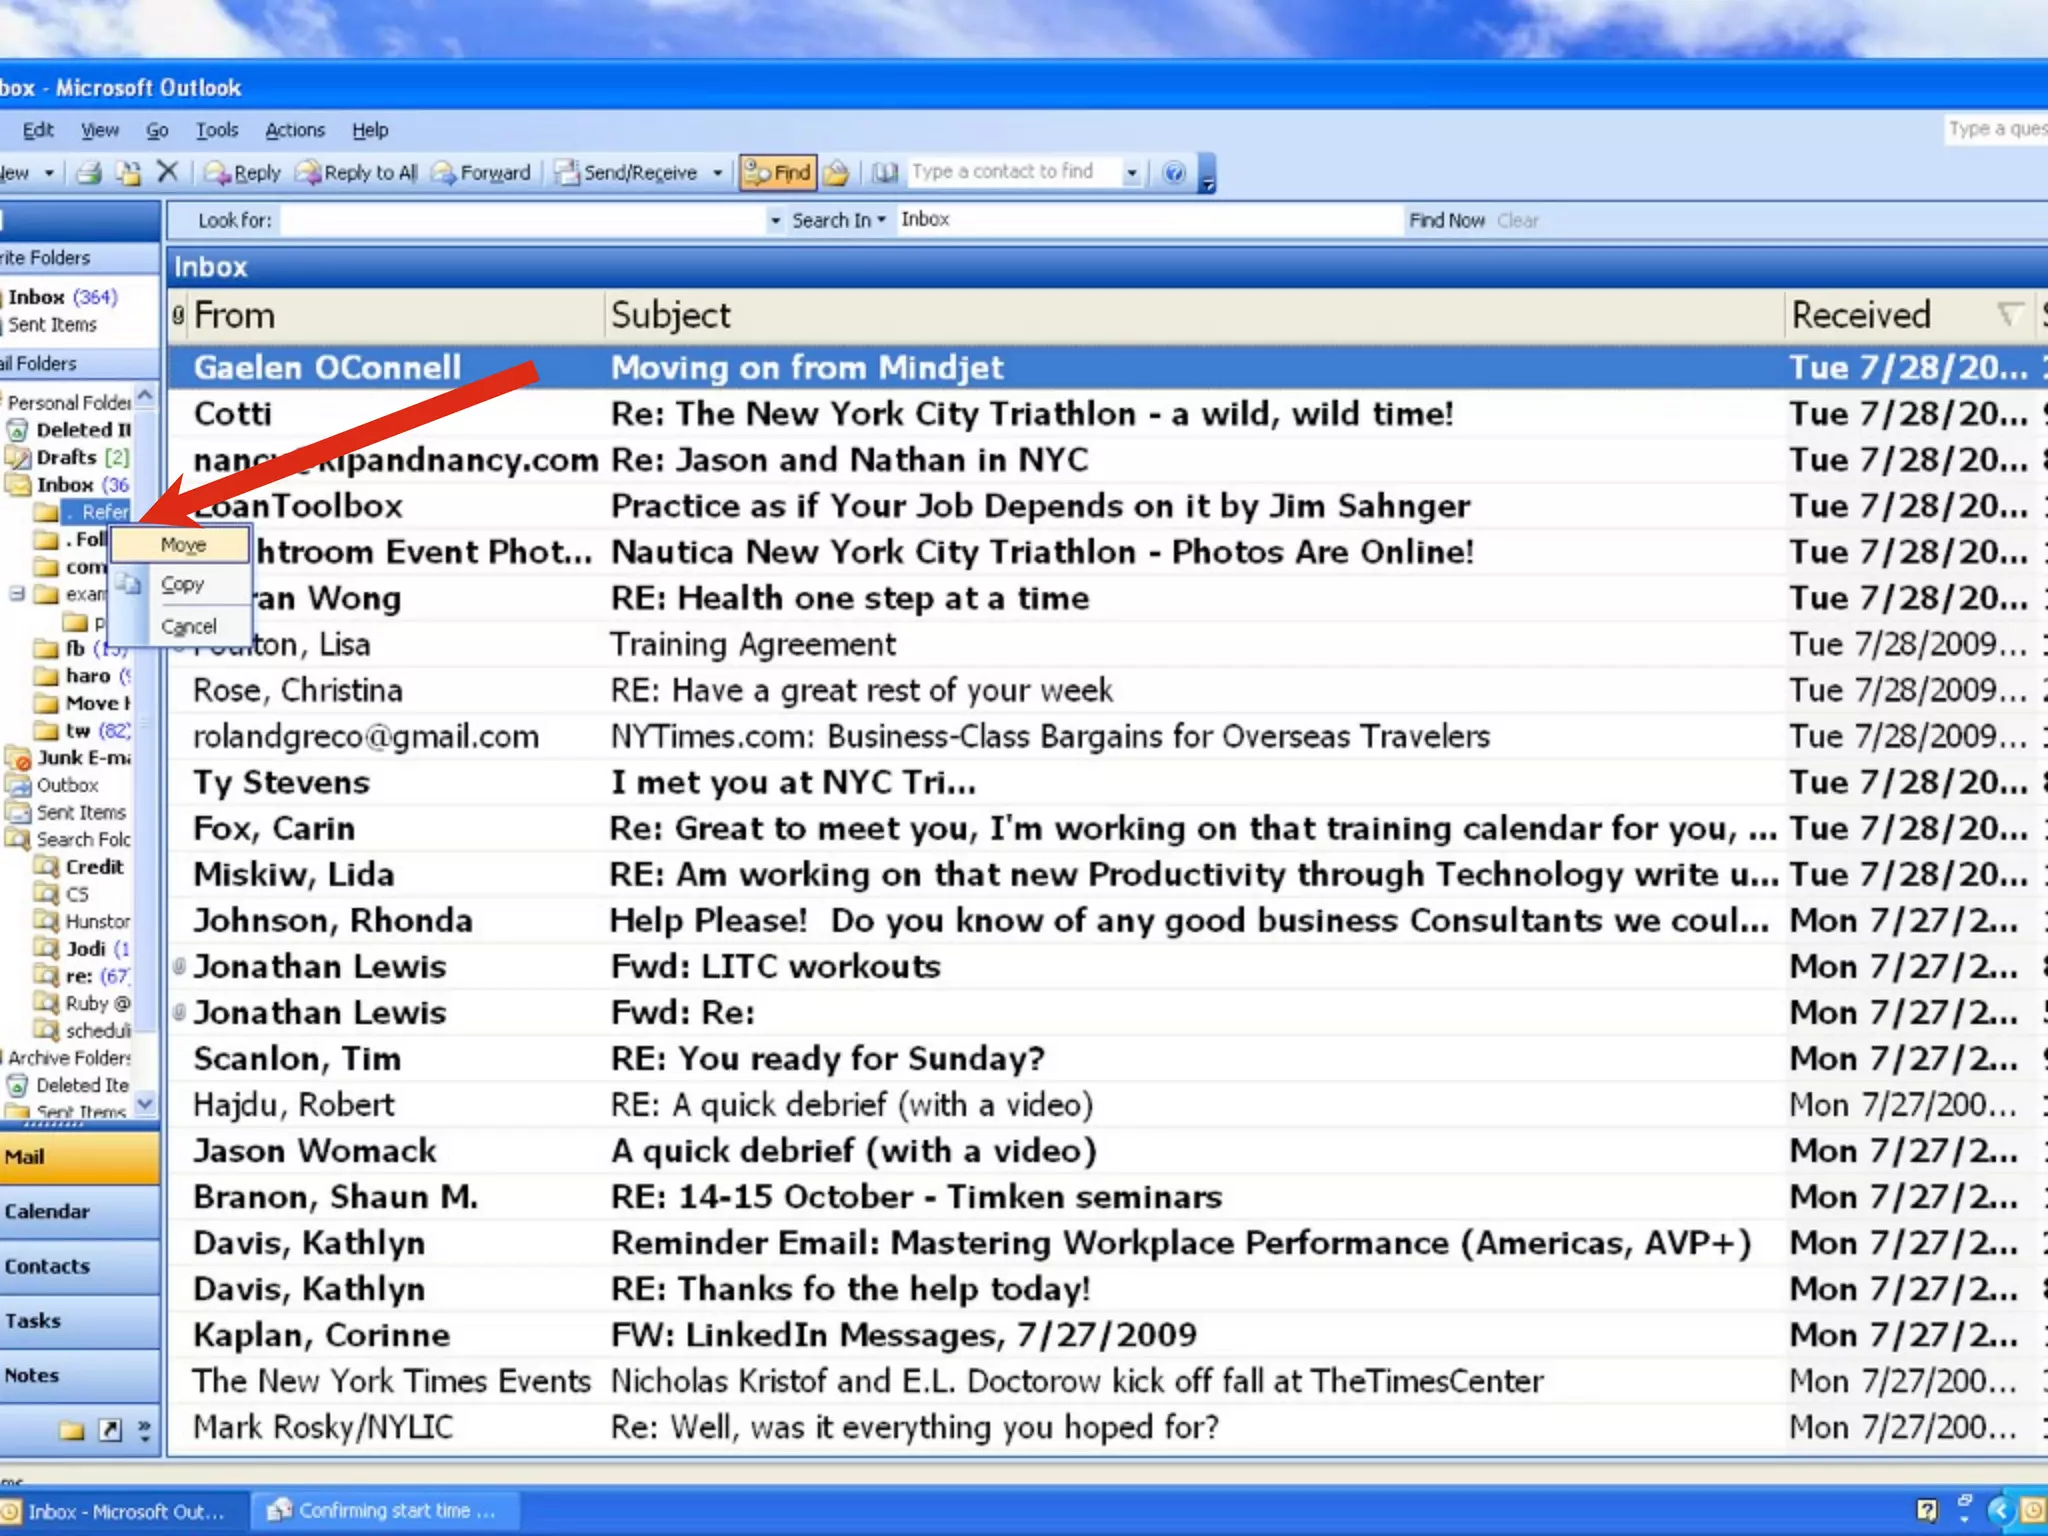Viewport: 2048px width, 1536px height.
Task: Open the Send/Receive dropdown arrow
Action: tap(717, 173)
